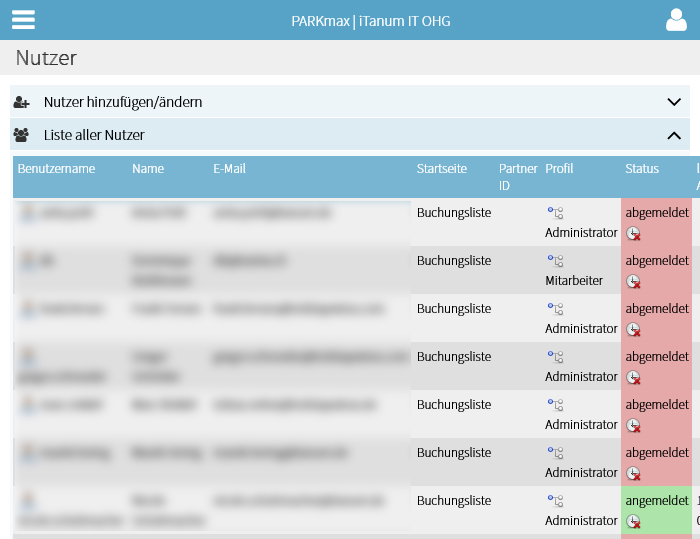Open the user account profile icon
Screen dimensions: 700x539
click(x=676, y=20)
